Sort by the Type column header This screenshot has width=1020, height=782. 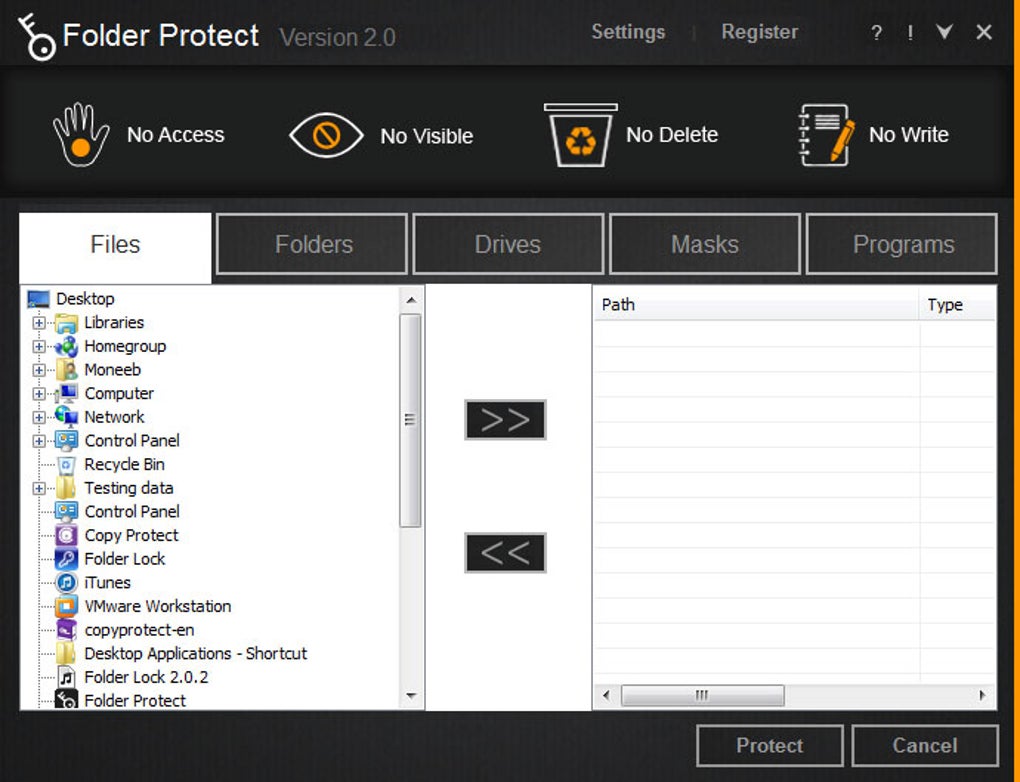coord(958,304)
